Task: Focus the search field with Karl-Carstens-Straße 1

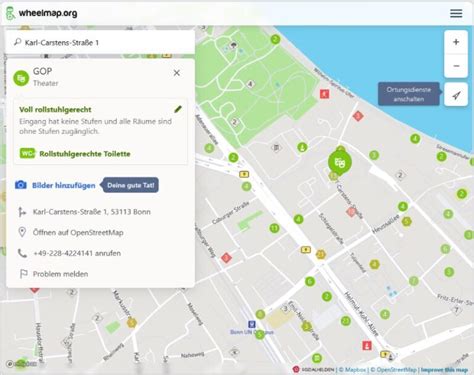Action: [x=100, y=42]
